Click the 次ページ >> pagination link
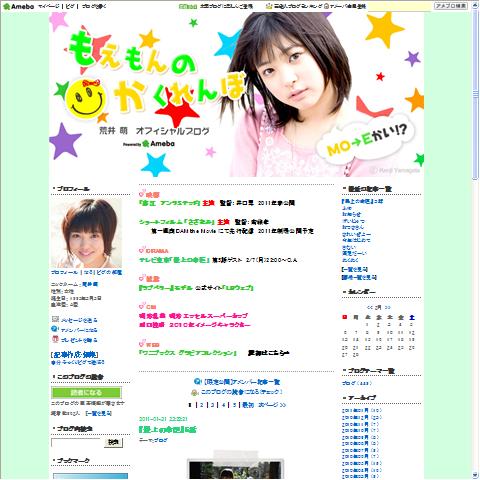The image size is (480, 480). pyautogui.click(x=272, y=405)
